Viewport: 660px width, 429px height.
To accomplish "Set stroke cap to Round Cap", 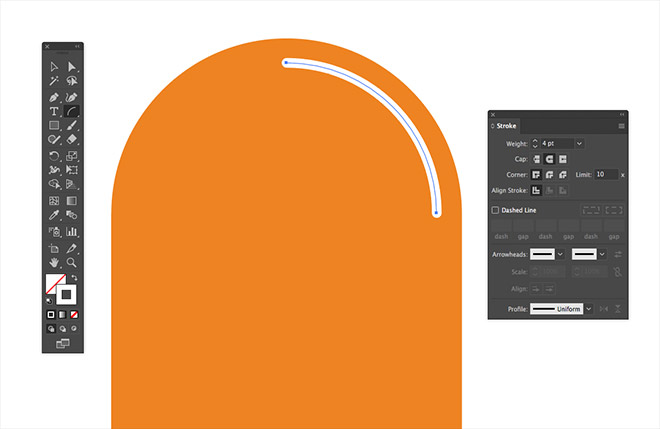I will [549, 159].
